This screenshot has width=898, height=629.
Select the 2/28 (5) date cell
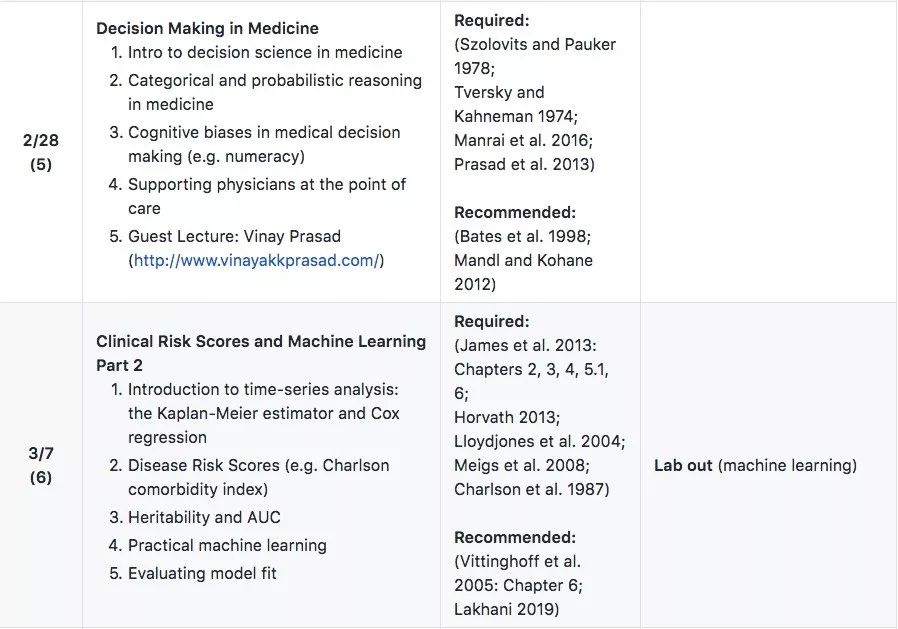[x=41, y=152]
